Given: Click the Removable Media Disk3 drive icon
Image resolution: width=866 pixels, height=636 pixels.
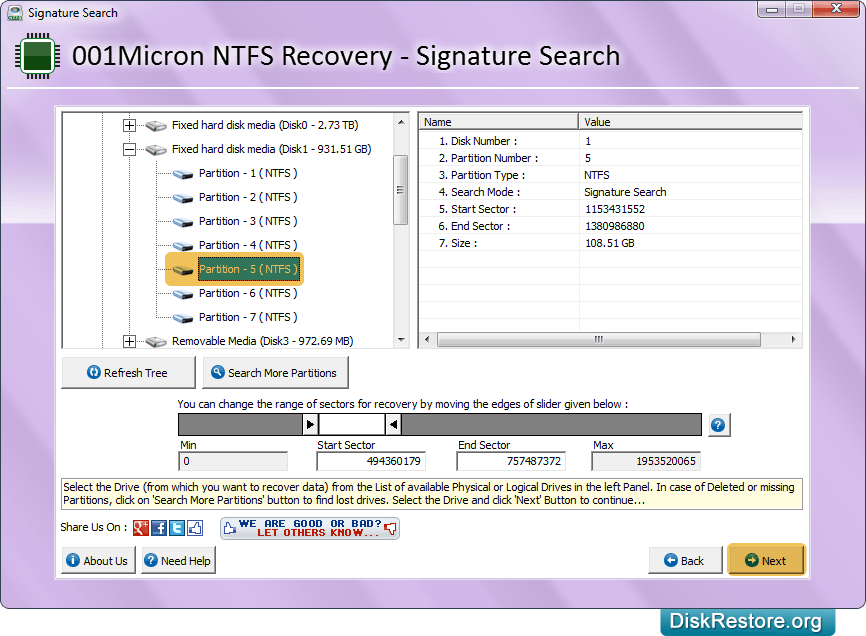Looking at the screenshot, I should pos(156,342).
